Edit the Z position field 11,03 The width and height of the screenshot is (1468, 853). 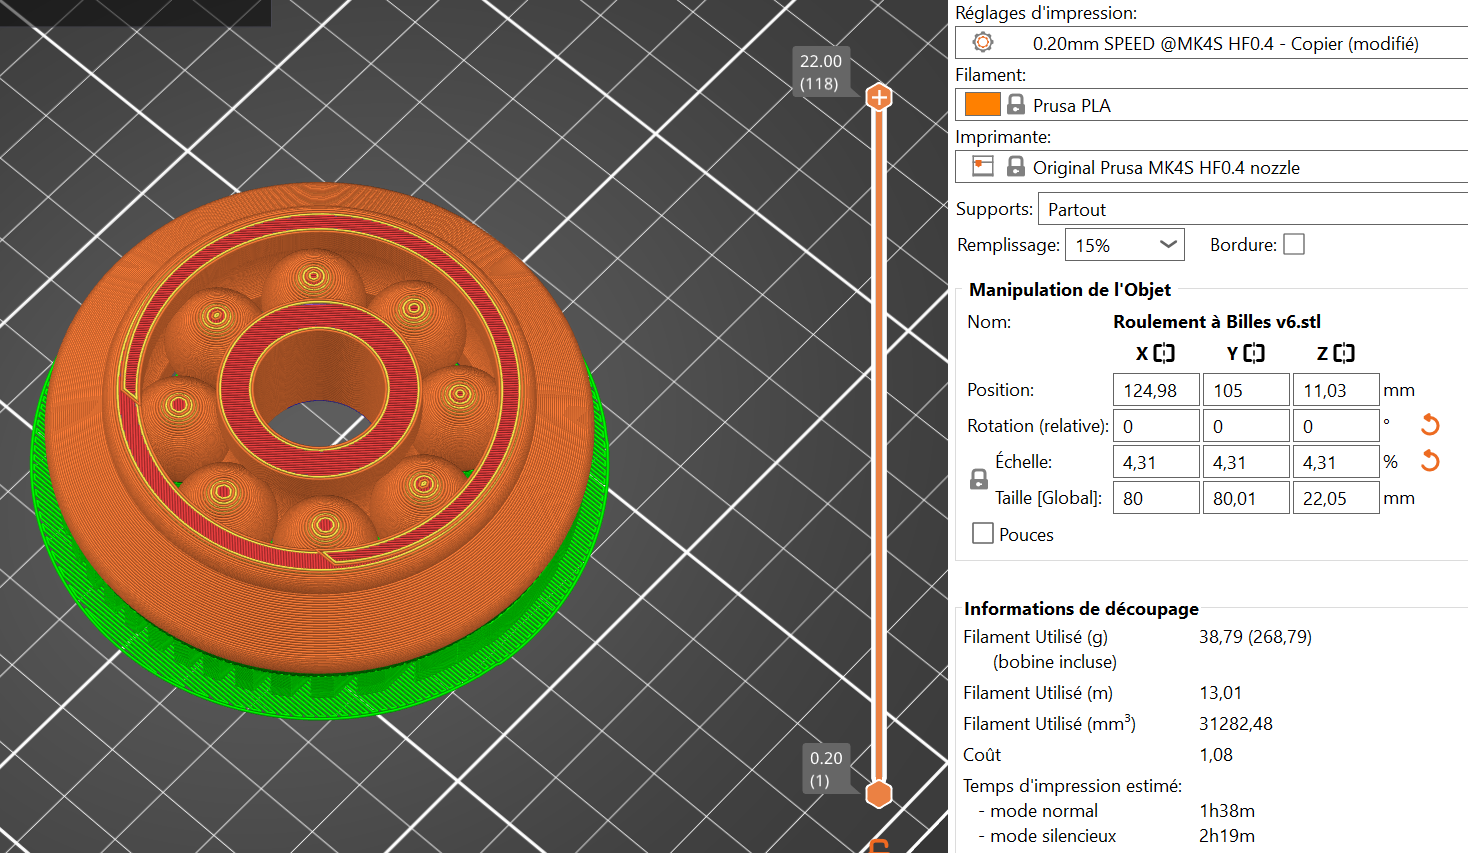coord(1336,390)
